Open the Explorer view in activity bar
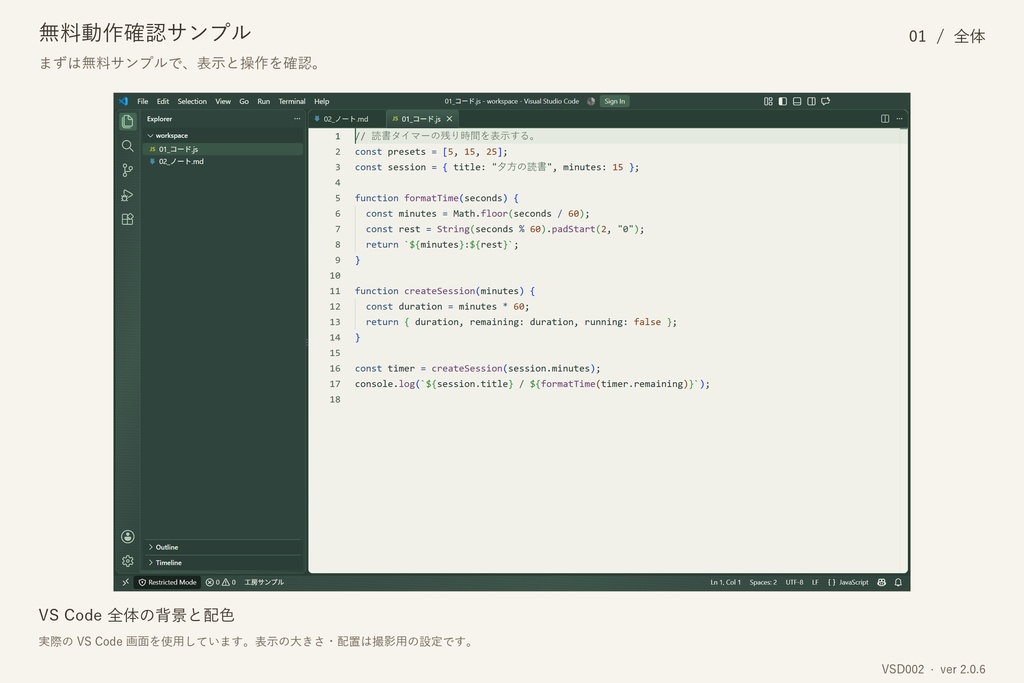This screenshot has width=1024, height=683. click(x=127, y=121)
